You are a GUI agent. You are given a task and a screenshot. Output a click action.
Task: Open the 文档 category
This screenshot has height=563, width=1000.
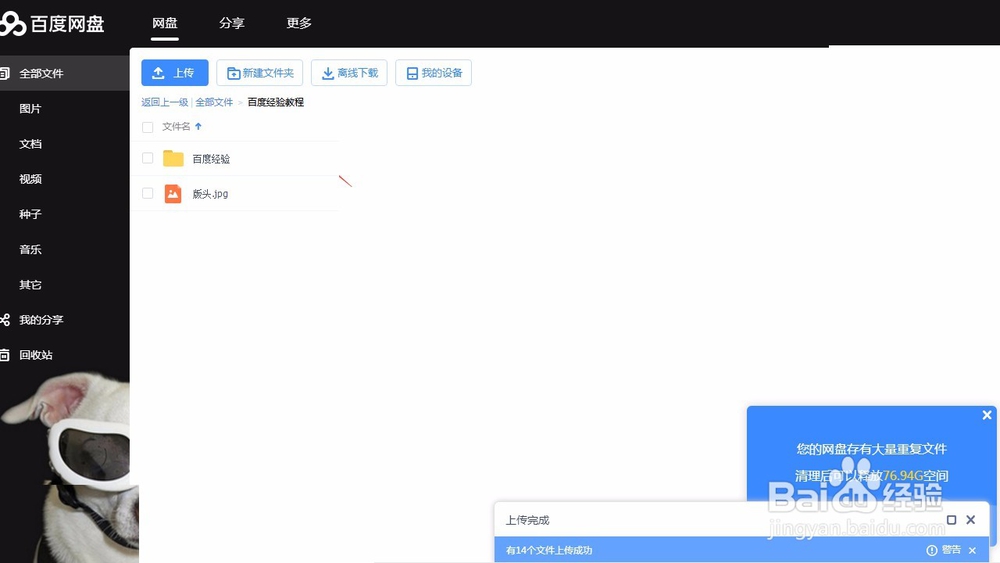tap(30, 143)
